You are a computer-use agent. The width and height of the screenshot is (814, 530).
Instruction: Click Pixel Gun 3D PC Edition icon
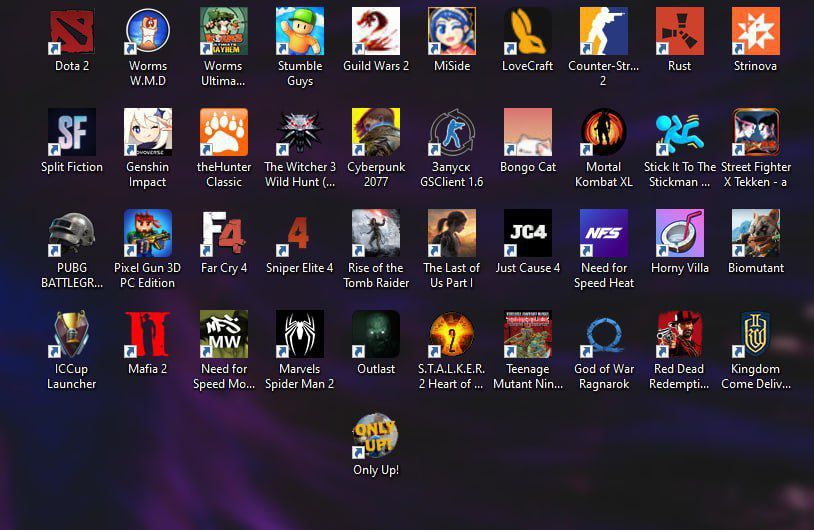[148, 233]
